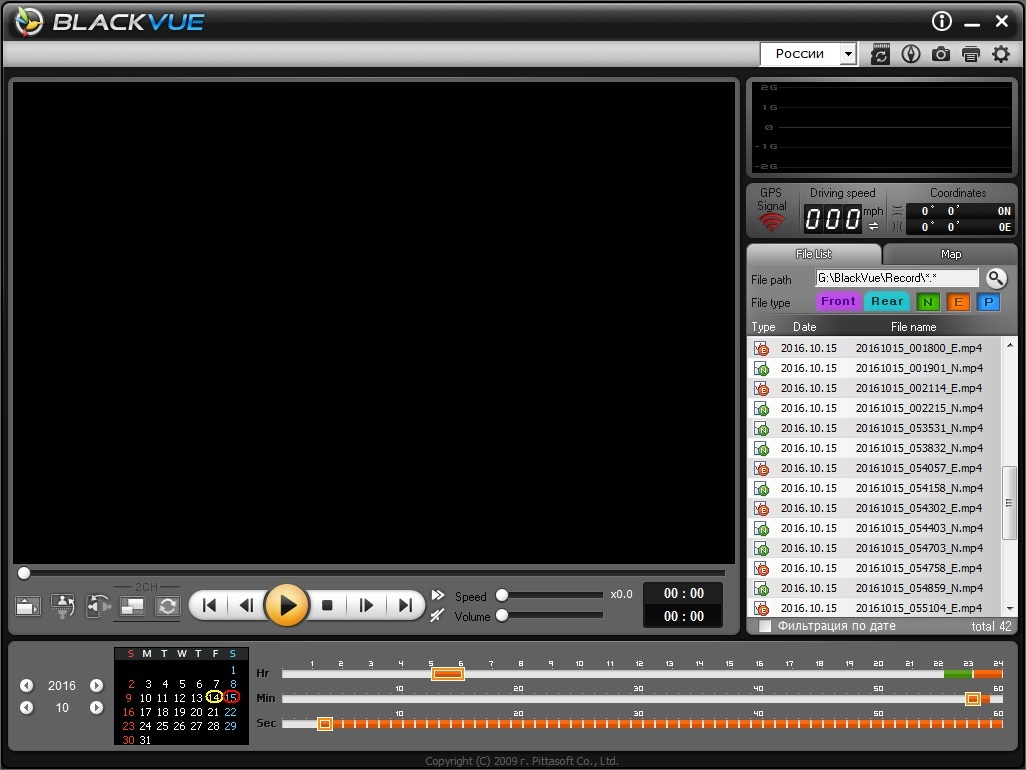
Task: Adjust the Speed slider handle
Action: pyautogui.click(x=502, y=595)
